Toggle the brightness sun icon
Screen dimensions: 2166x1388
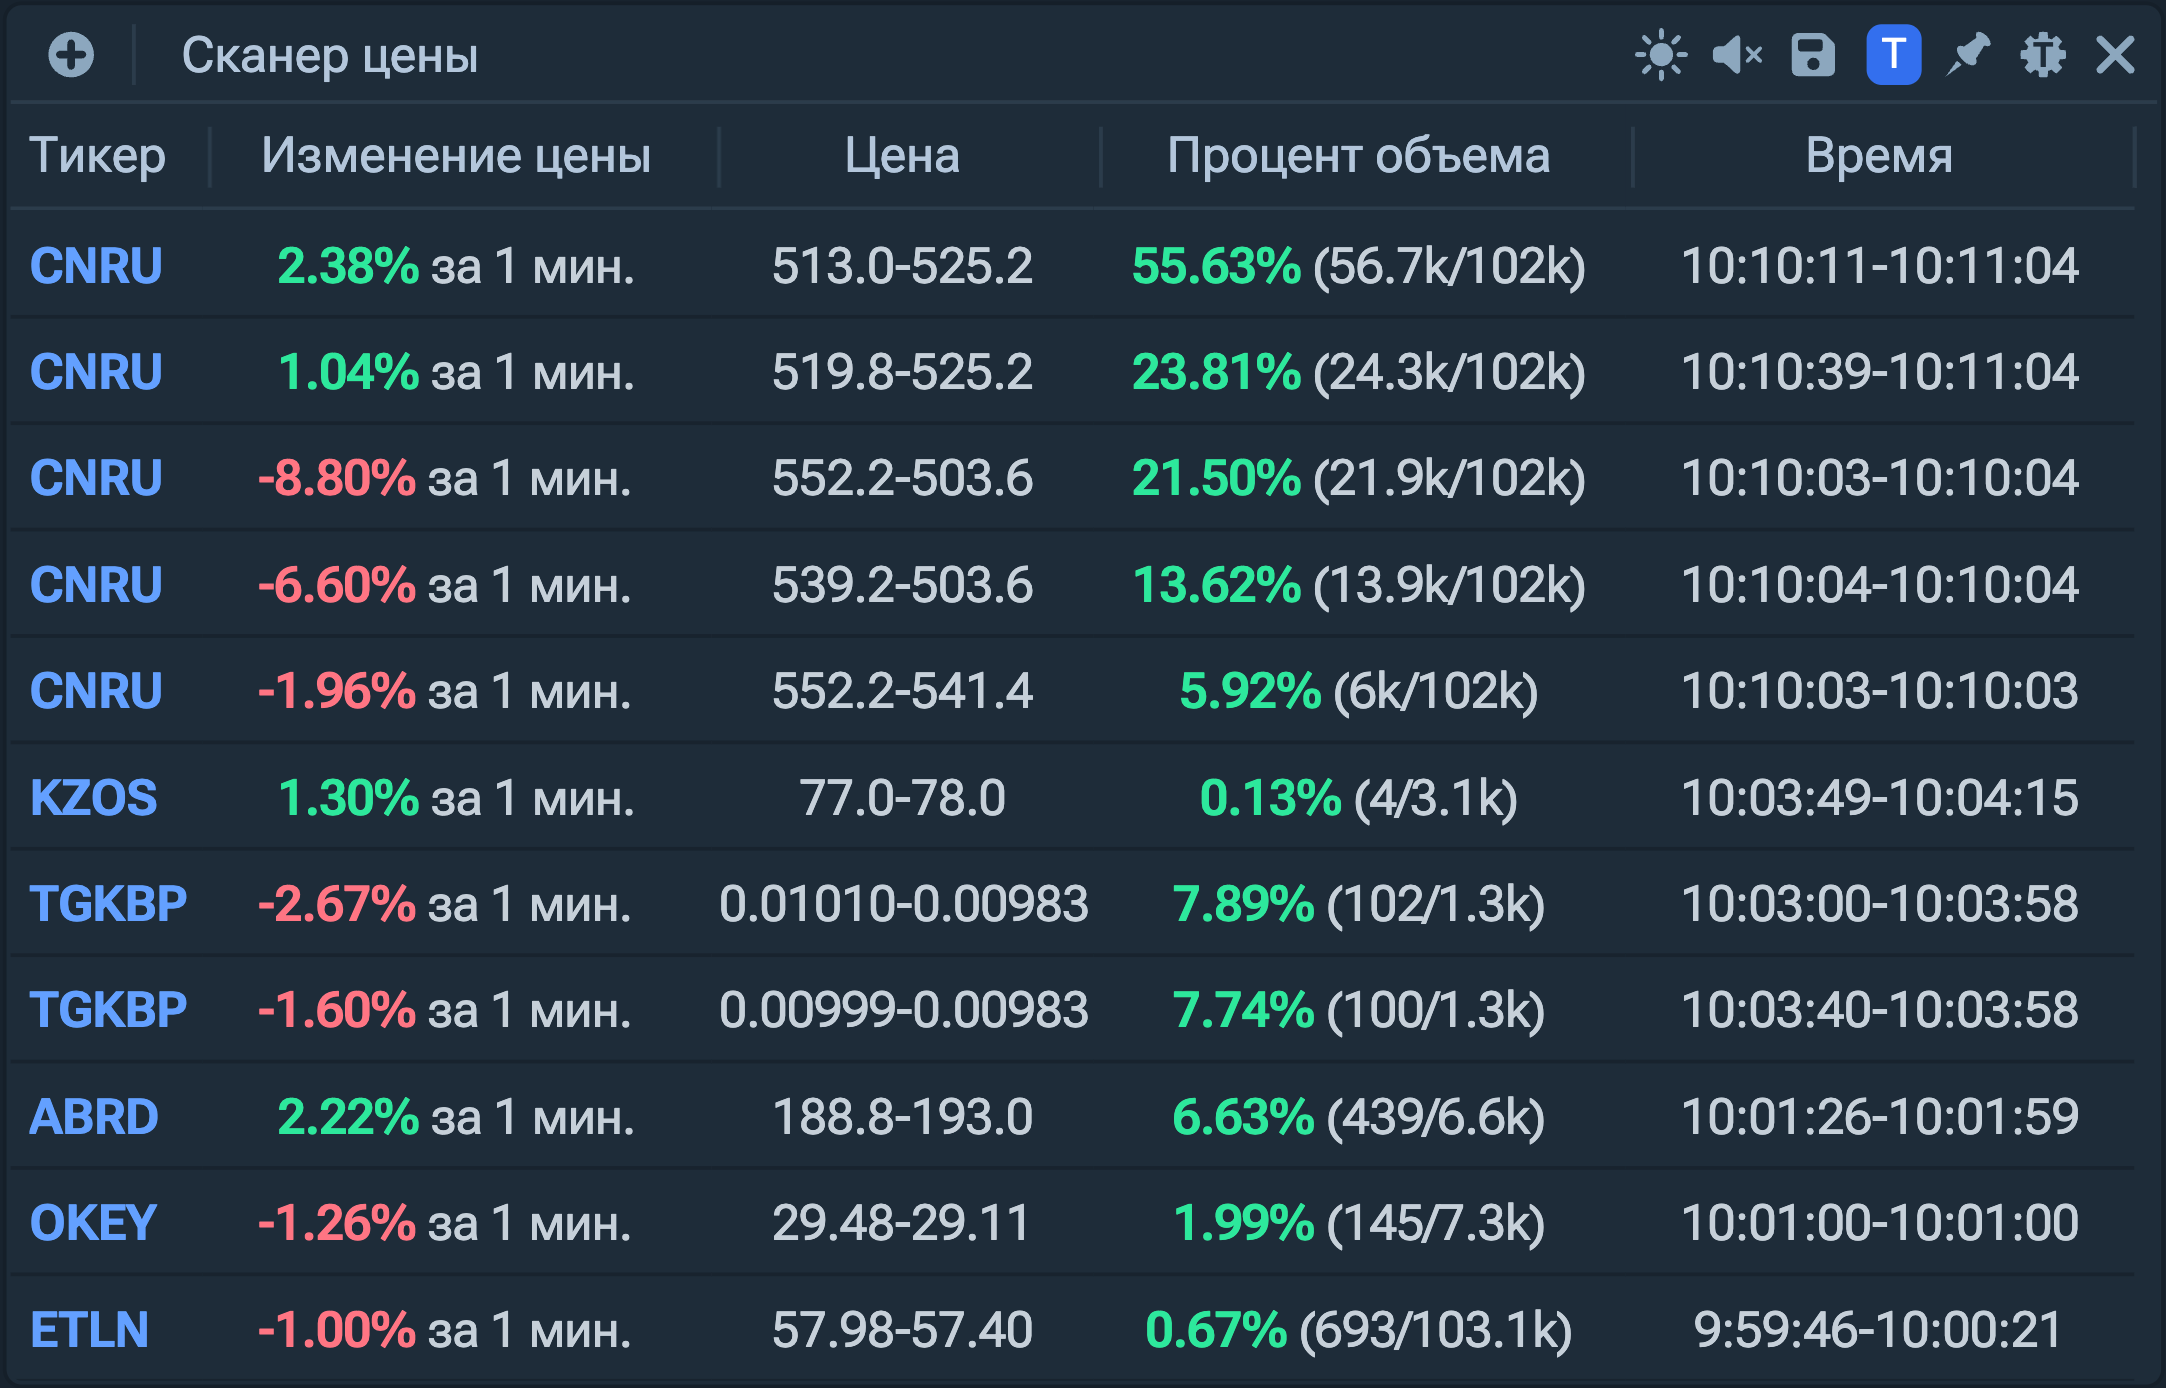[1660, 55]
